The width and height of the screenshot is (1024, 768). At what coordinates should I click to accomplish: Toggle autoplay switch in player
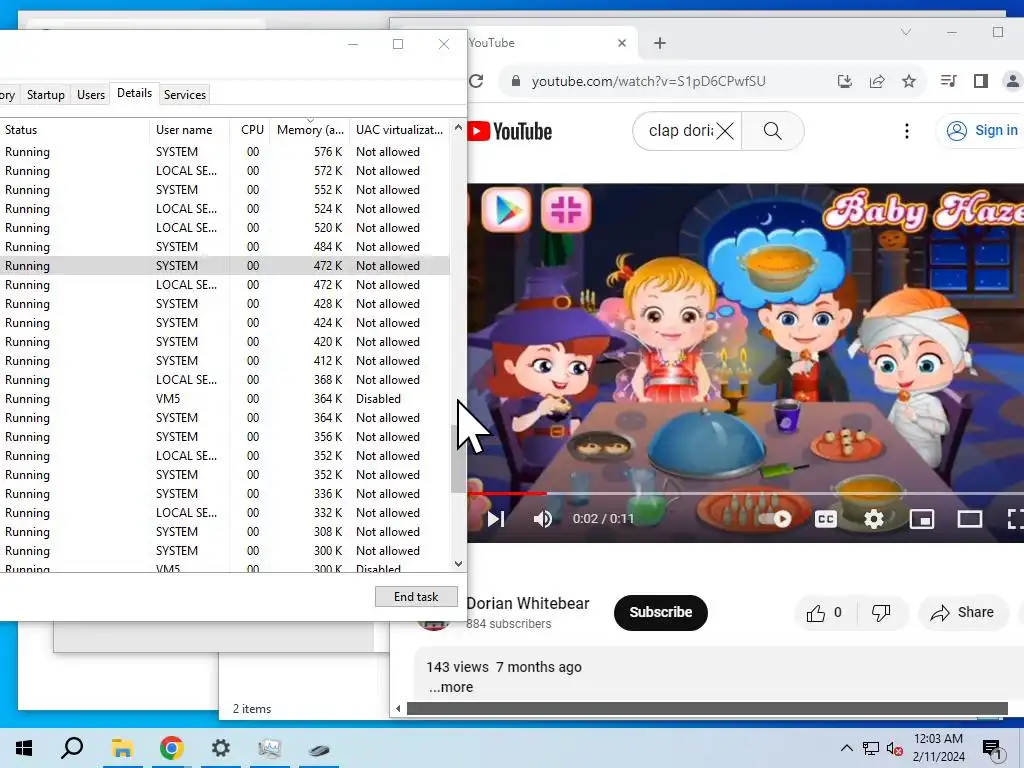[775, 519]
